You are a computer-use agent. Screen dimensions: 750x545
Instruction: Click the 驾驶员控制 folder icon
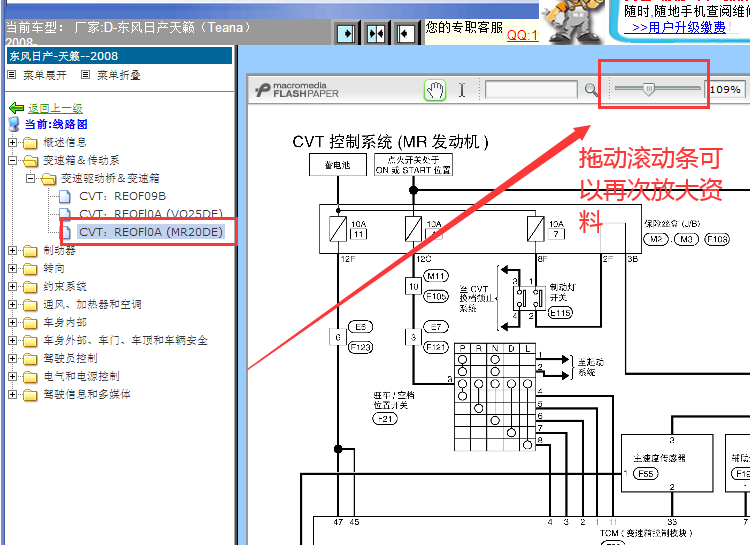pos(30,359)
